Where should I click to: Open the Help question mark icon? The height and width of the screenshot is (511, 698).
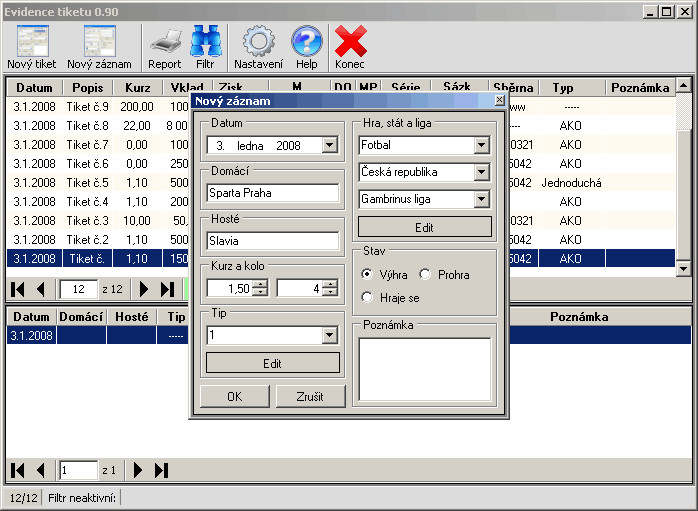[x=306, y=47]
